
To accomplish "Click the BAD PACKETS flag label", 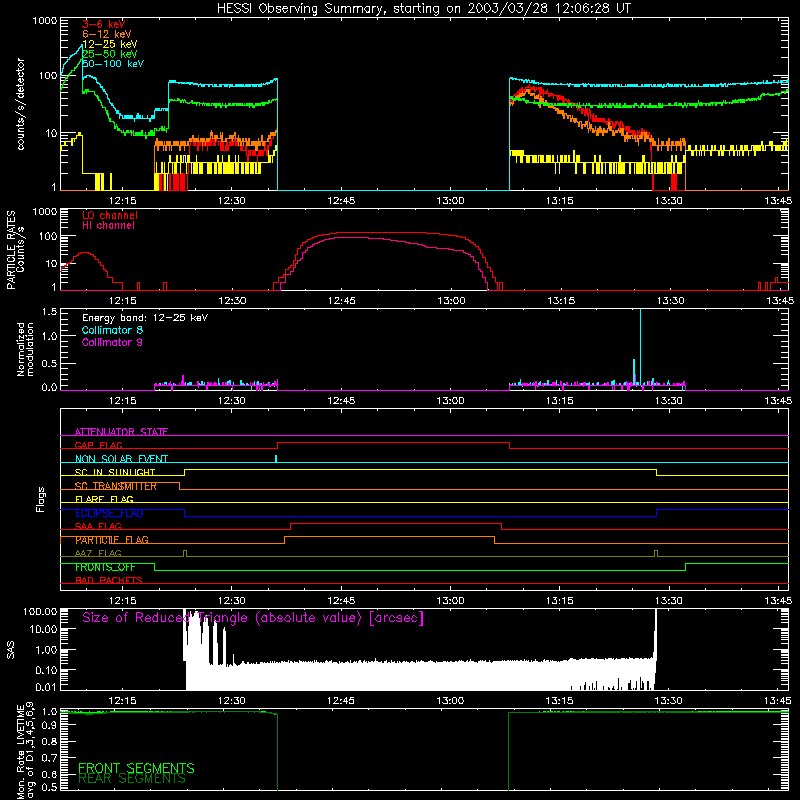I will 109,580.
